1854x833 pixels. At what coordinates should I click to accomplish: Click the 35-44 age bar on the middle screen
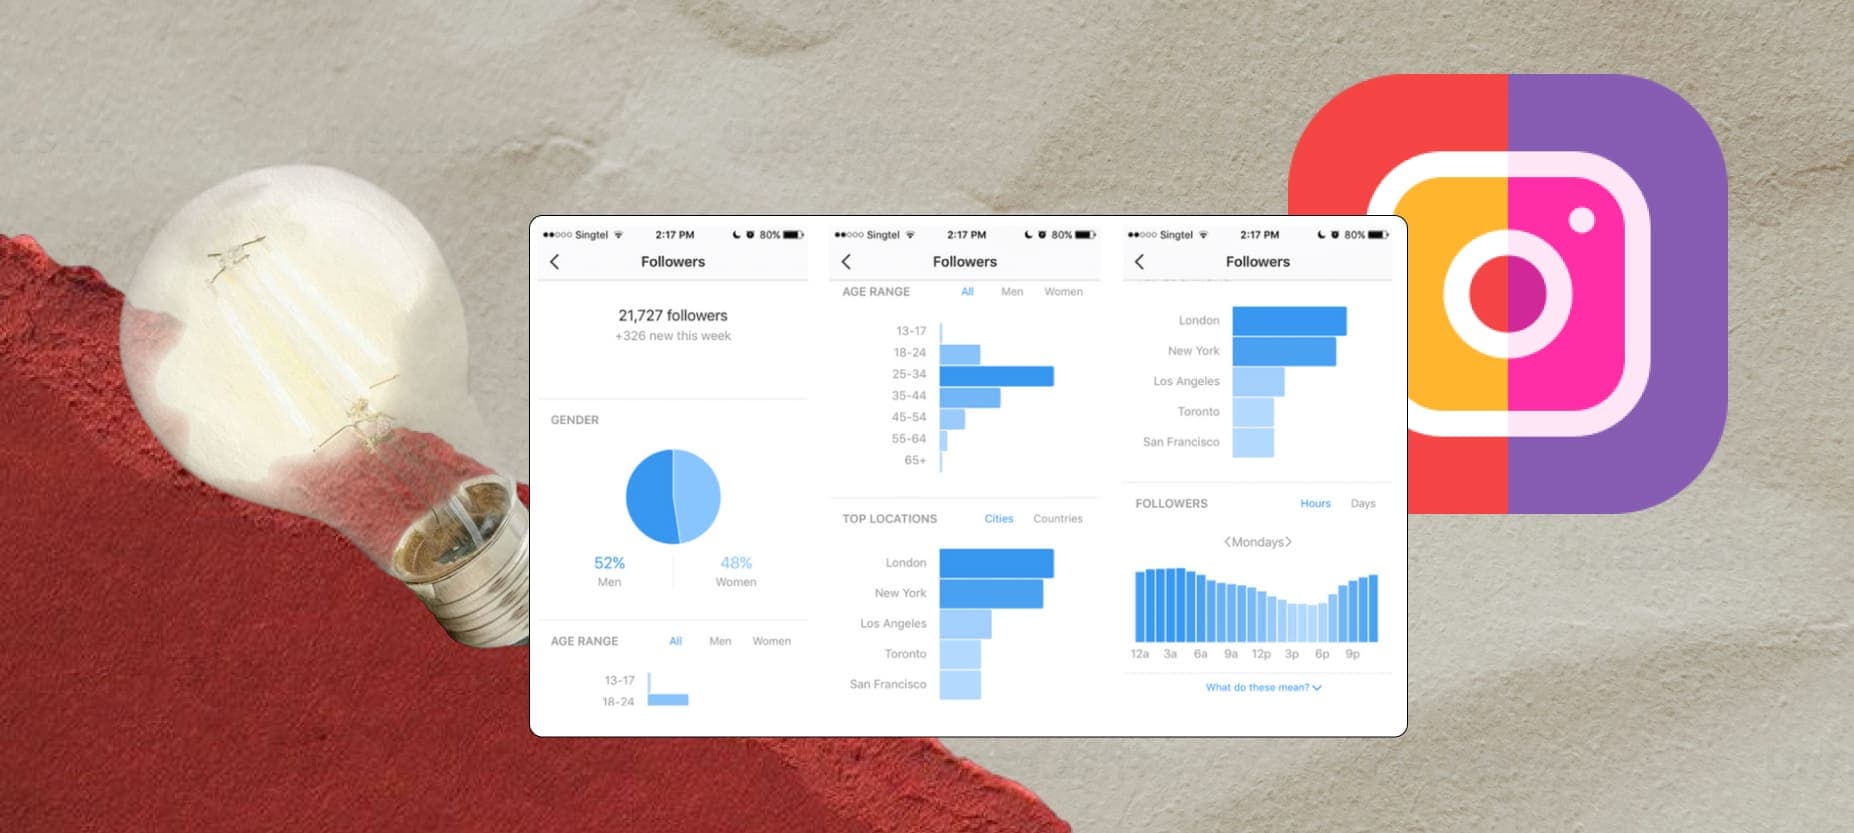tap(970, 397)
